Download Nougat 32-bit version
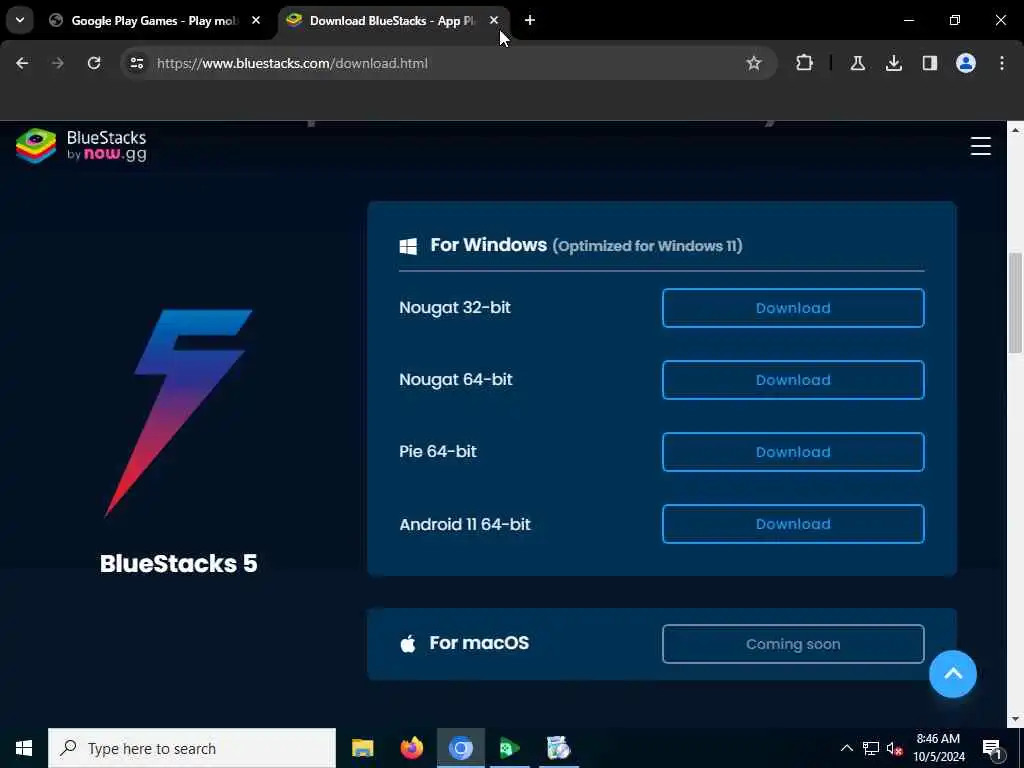The width and height of the screenshot is (1024, 768). tap(793, 308)
